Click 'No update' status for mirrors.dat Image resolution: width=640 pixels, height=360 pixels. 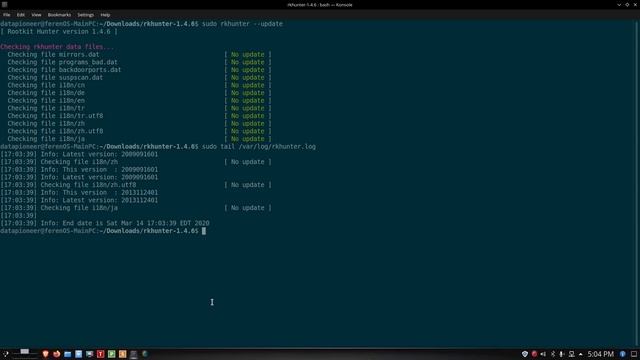[248, 54]
